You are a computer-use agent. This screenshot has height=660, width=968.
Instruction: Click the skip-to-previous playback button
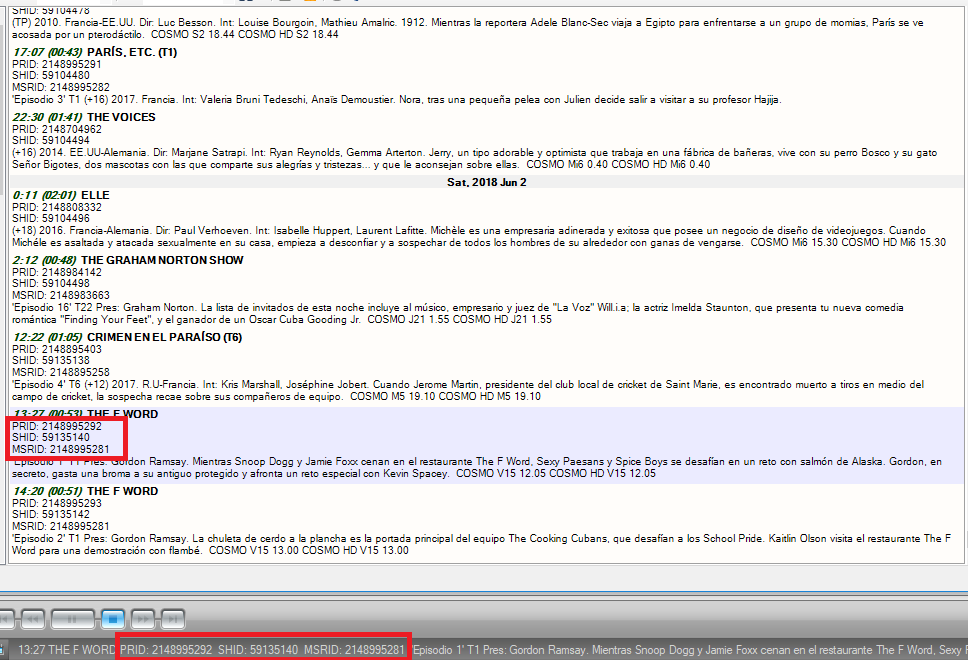[5, 619]
